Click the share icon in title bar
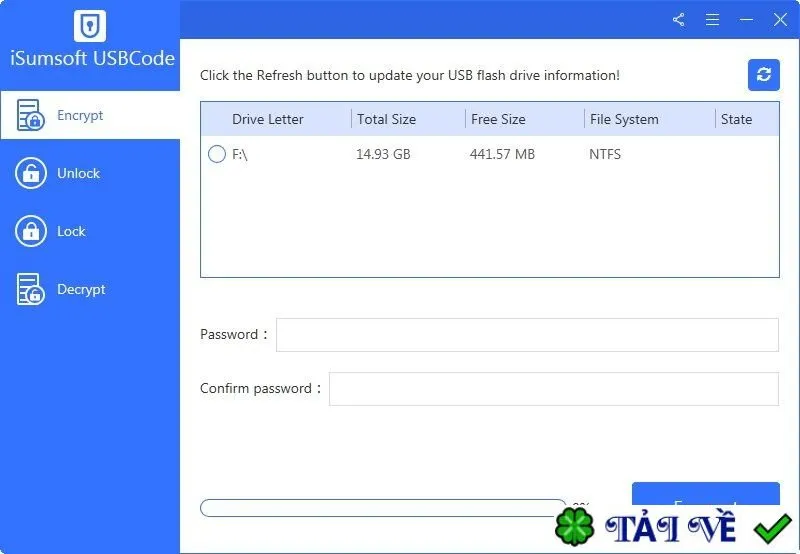Screen dimensions: 800x554 (x=679, y=20)
